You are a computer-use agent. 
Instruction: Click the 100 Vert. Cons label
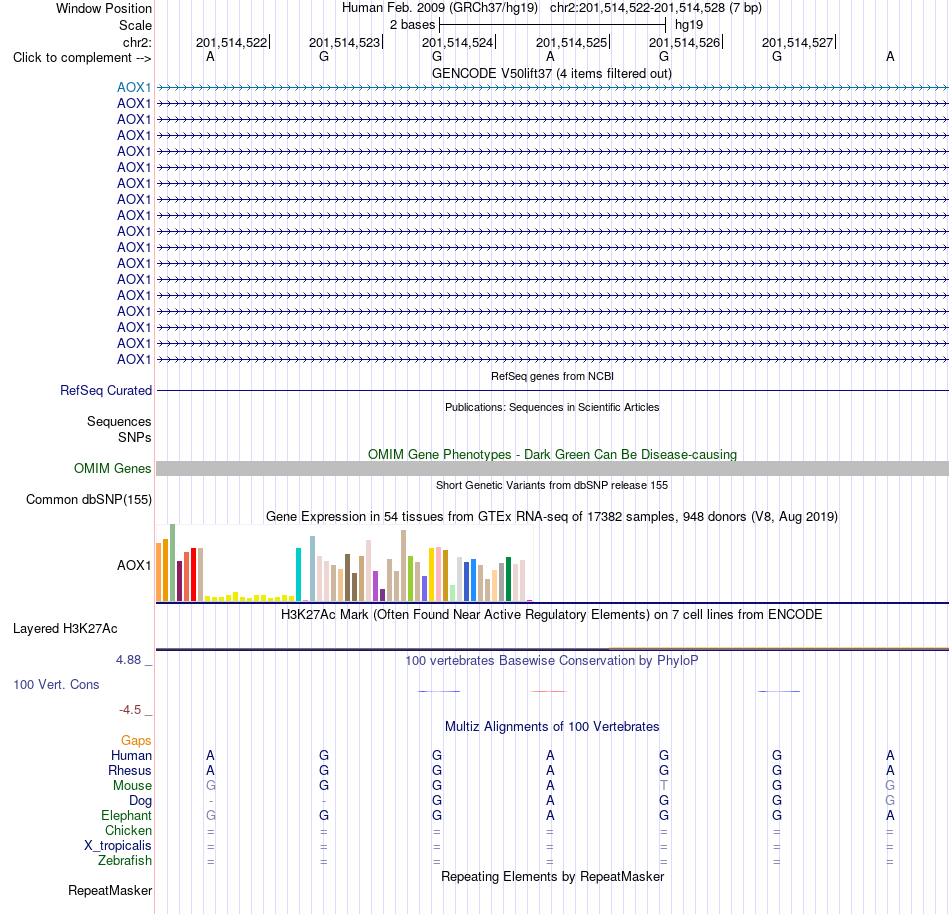coord(56,684)
